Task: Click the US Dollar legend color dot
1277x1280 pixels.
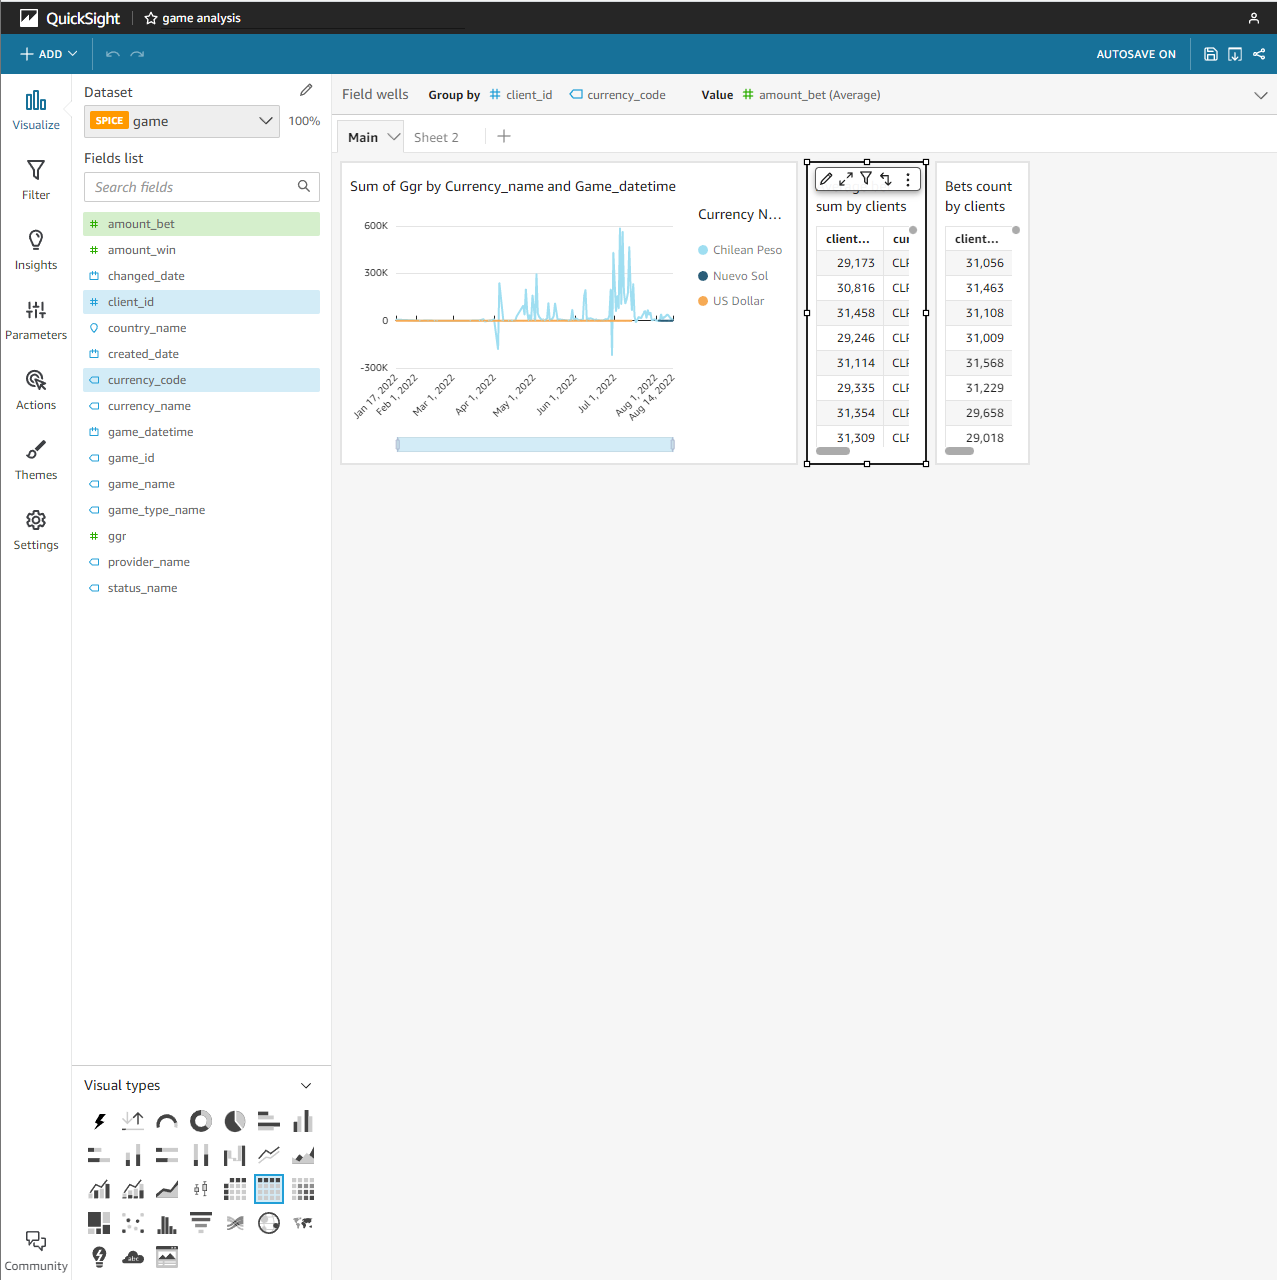Action: coord(703,301)
